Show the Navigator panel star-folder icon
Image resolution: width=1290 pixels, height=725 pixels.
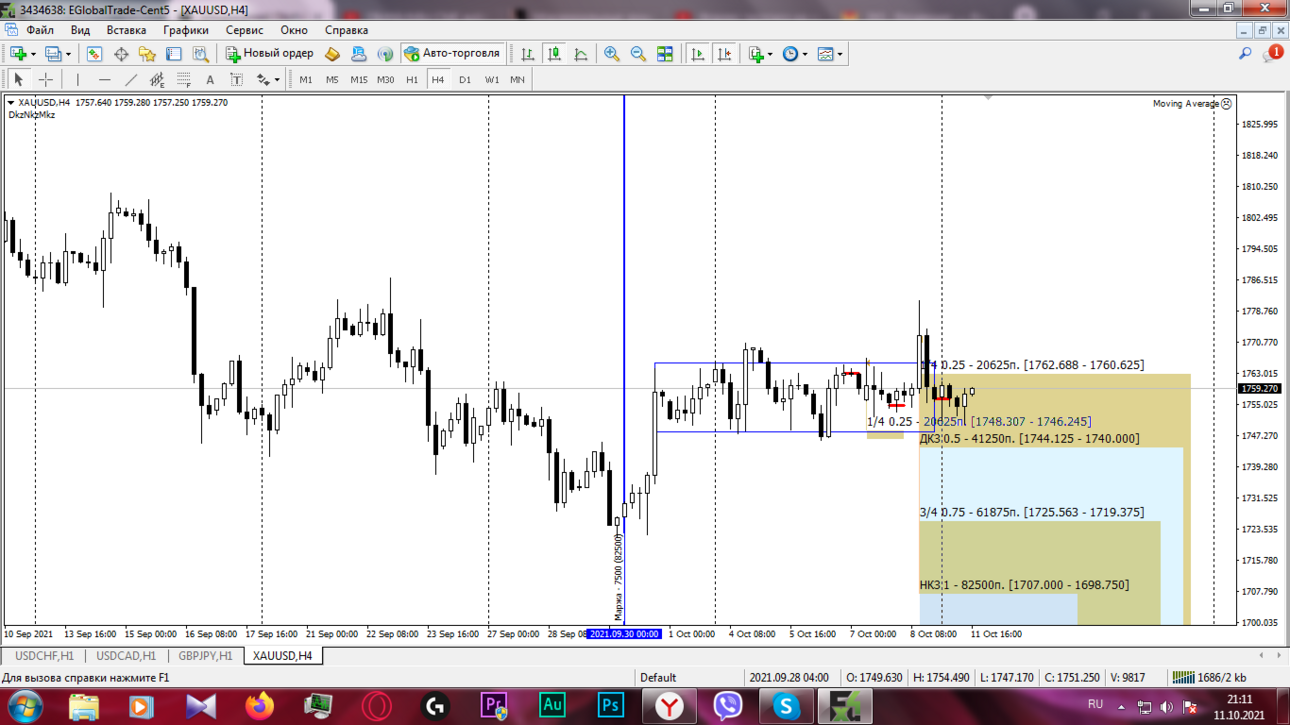click(x=147, y=54)
